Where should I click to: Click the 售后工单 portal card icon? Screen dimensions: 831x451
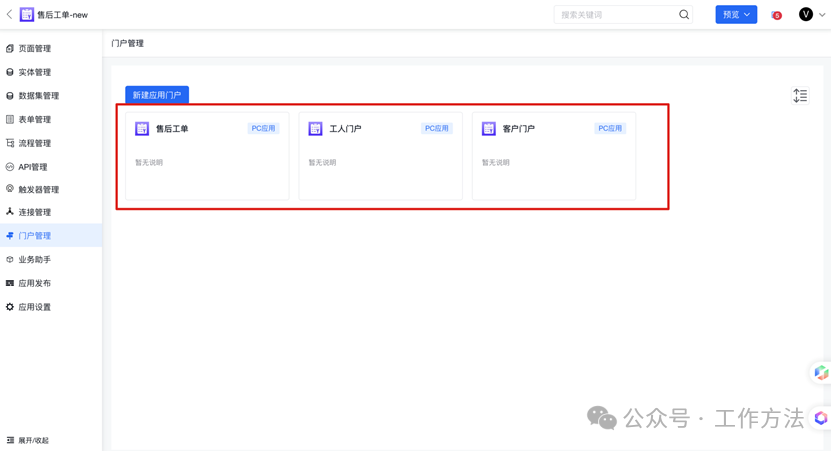tap(142, 129)
